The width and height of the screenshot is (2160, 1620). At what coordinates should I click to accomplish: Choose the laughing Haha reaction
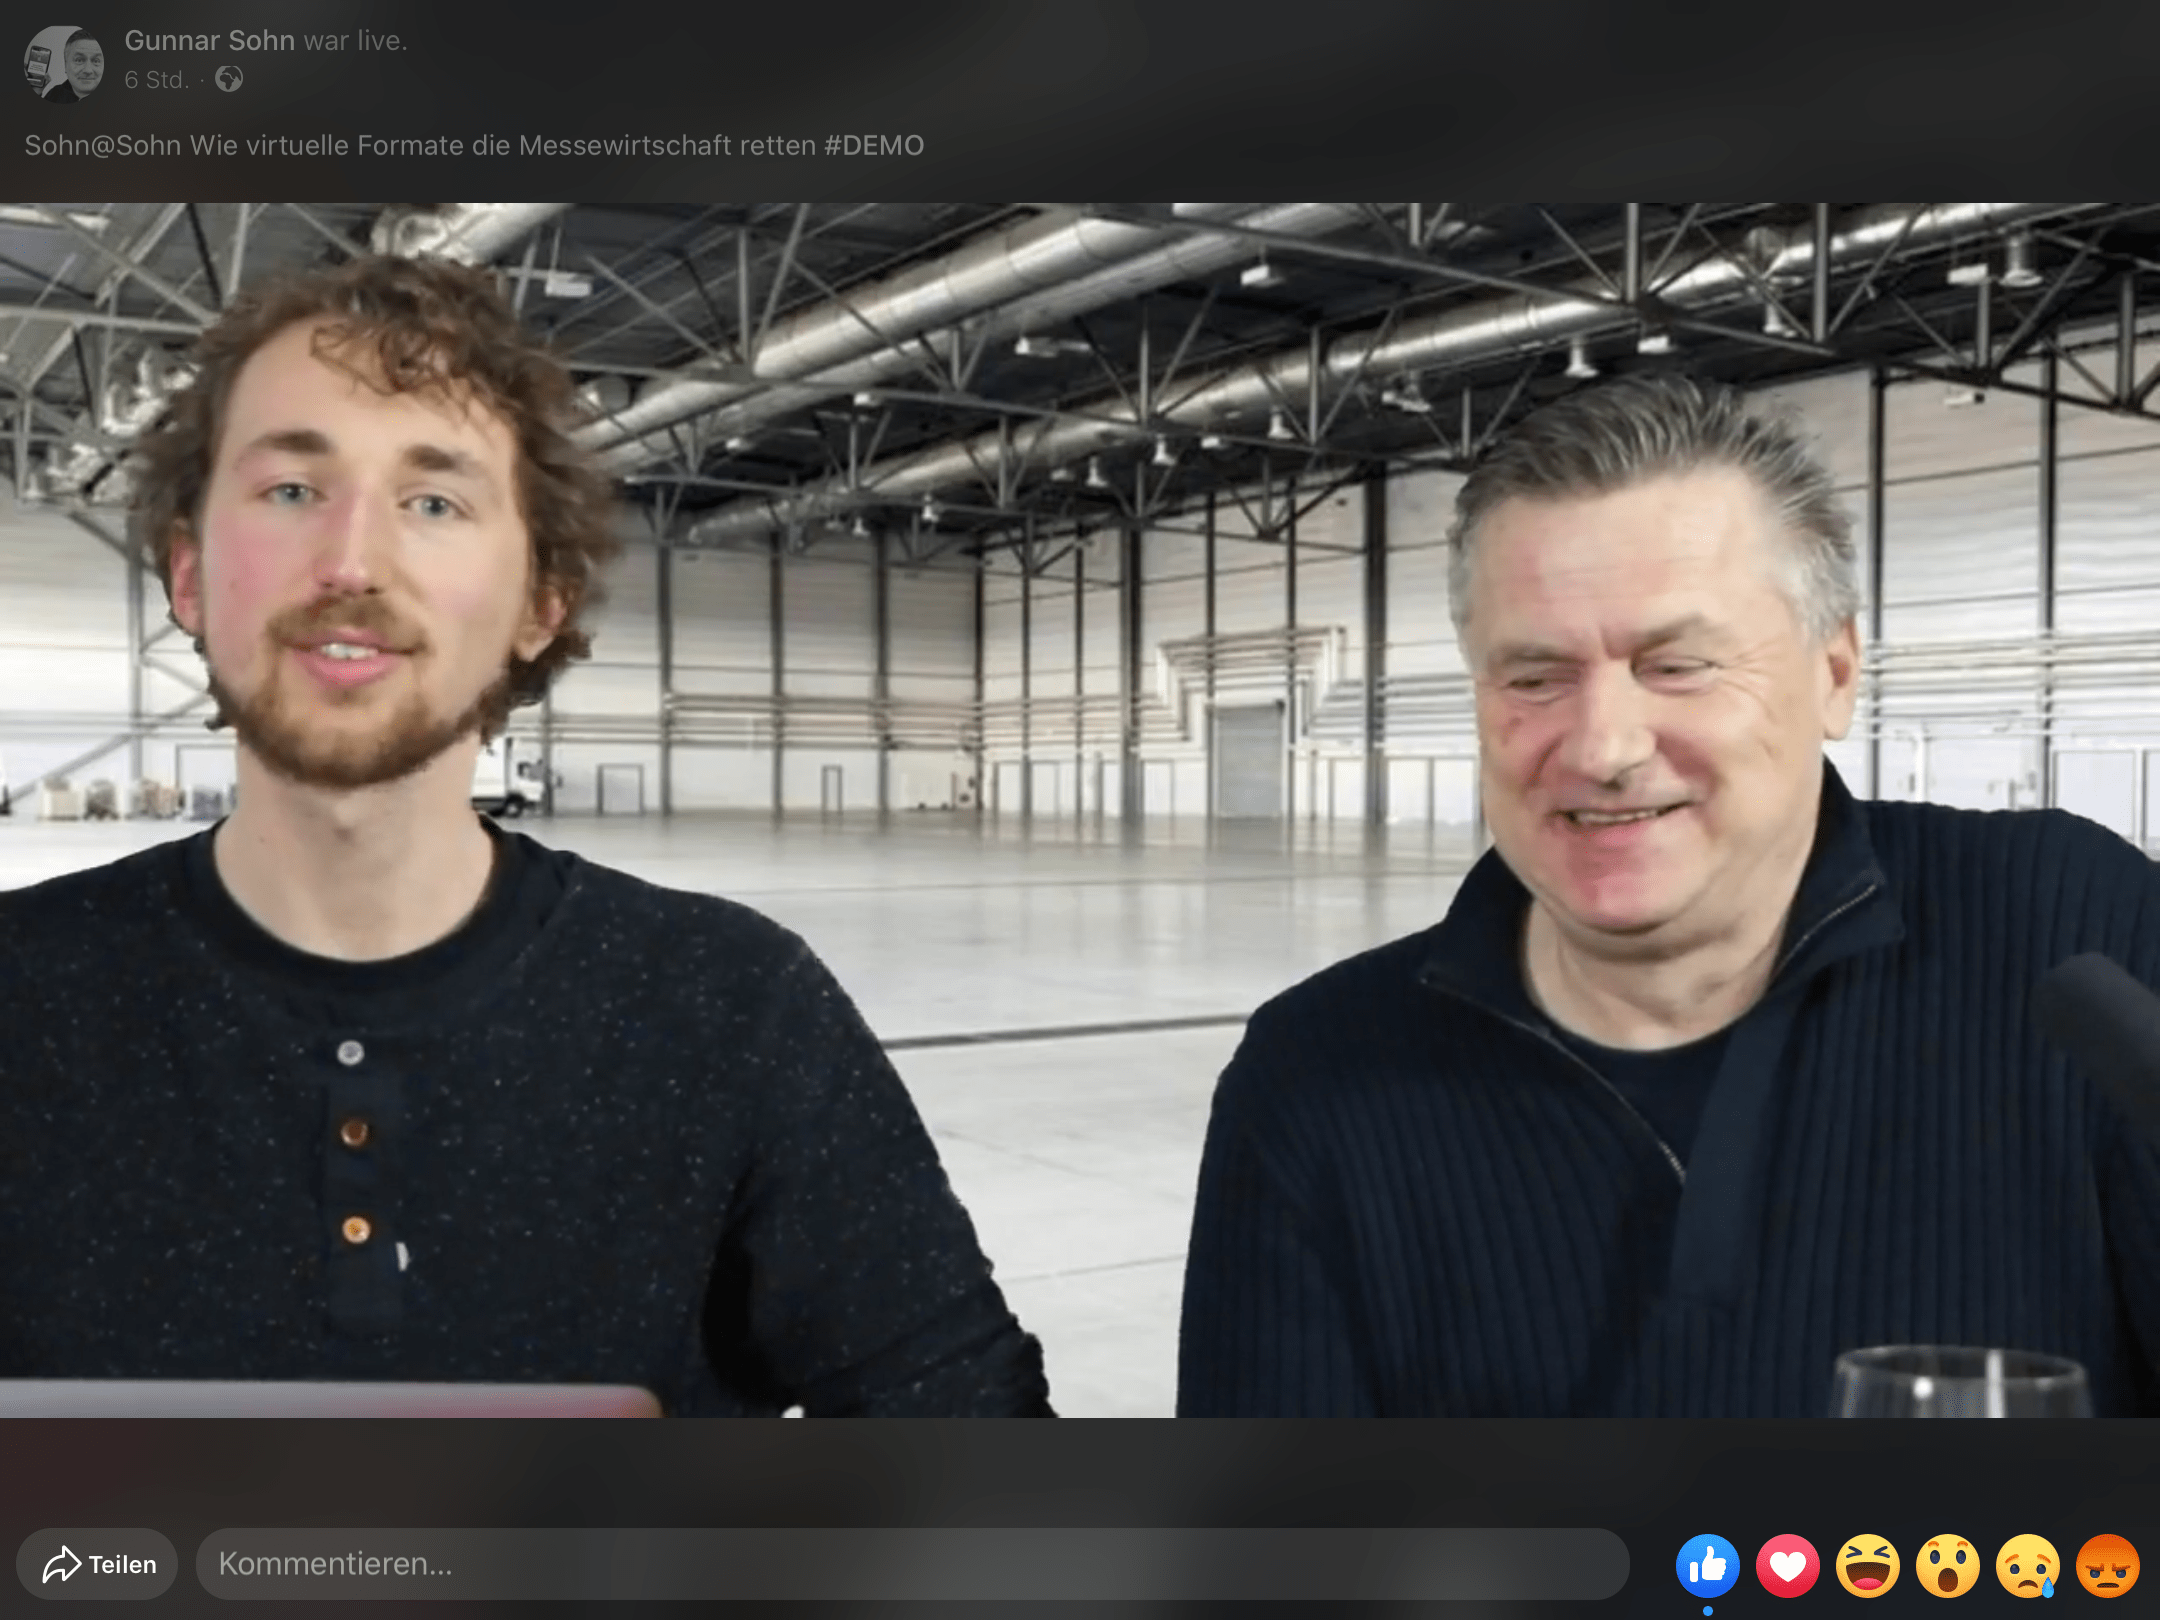1867,1565
